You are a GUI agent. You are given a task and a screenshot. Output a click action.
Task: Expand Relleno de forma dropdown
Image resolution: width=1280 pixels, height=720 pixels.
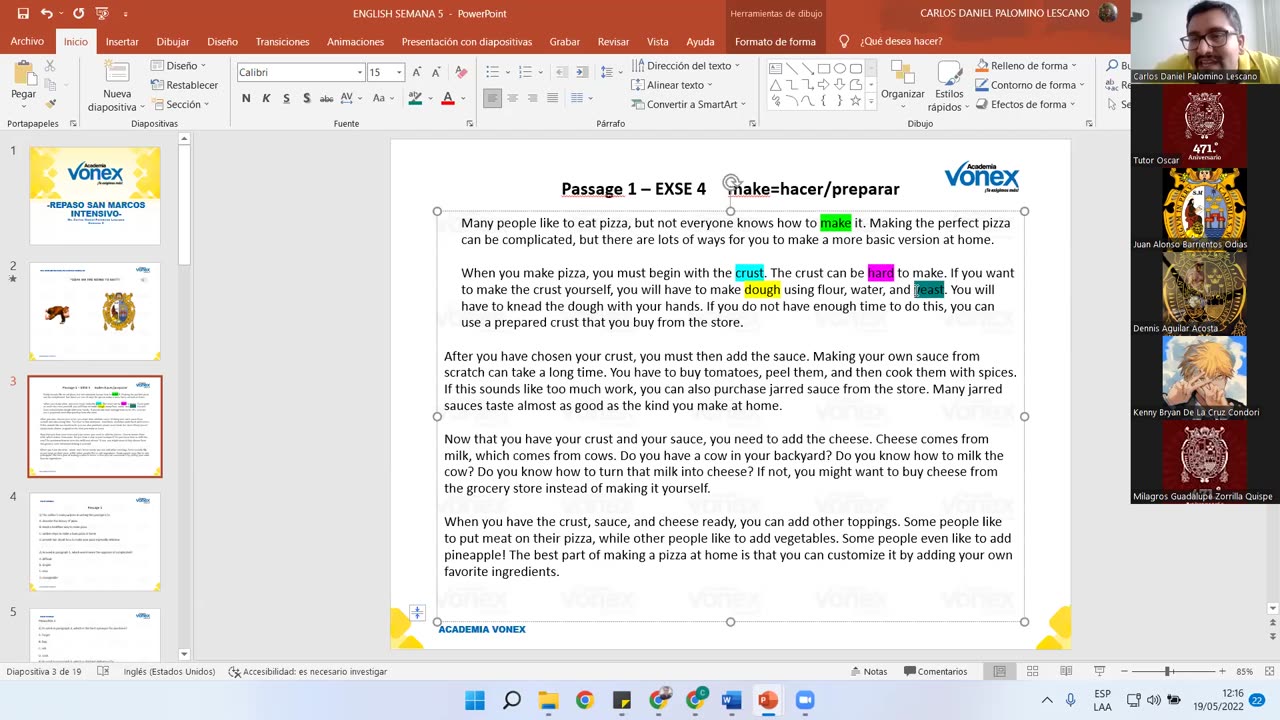[1026, 66]
